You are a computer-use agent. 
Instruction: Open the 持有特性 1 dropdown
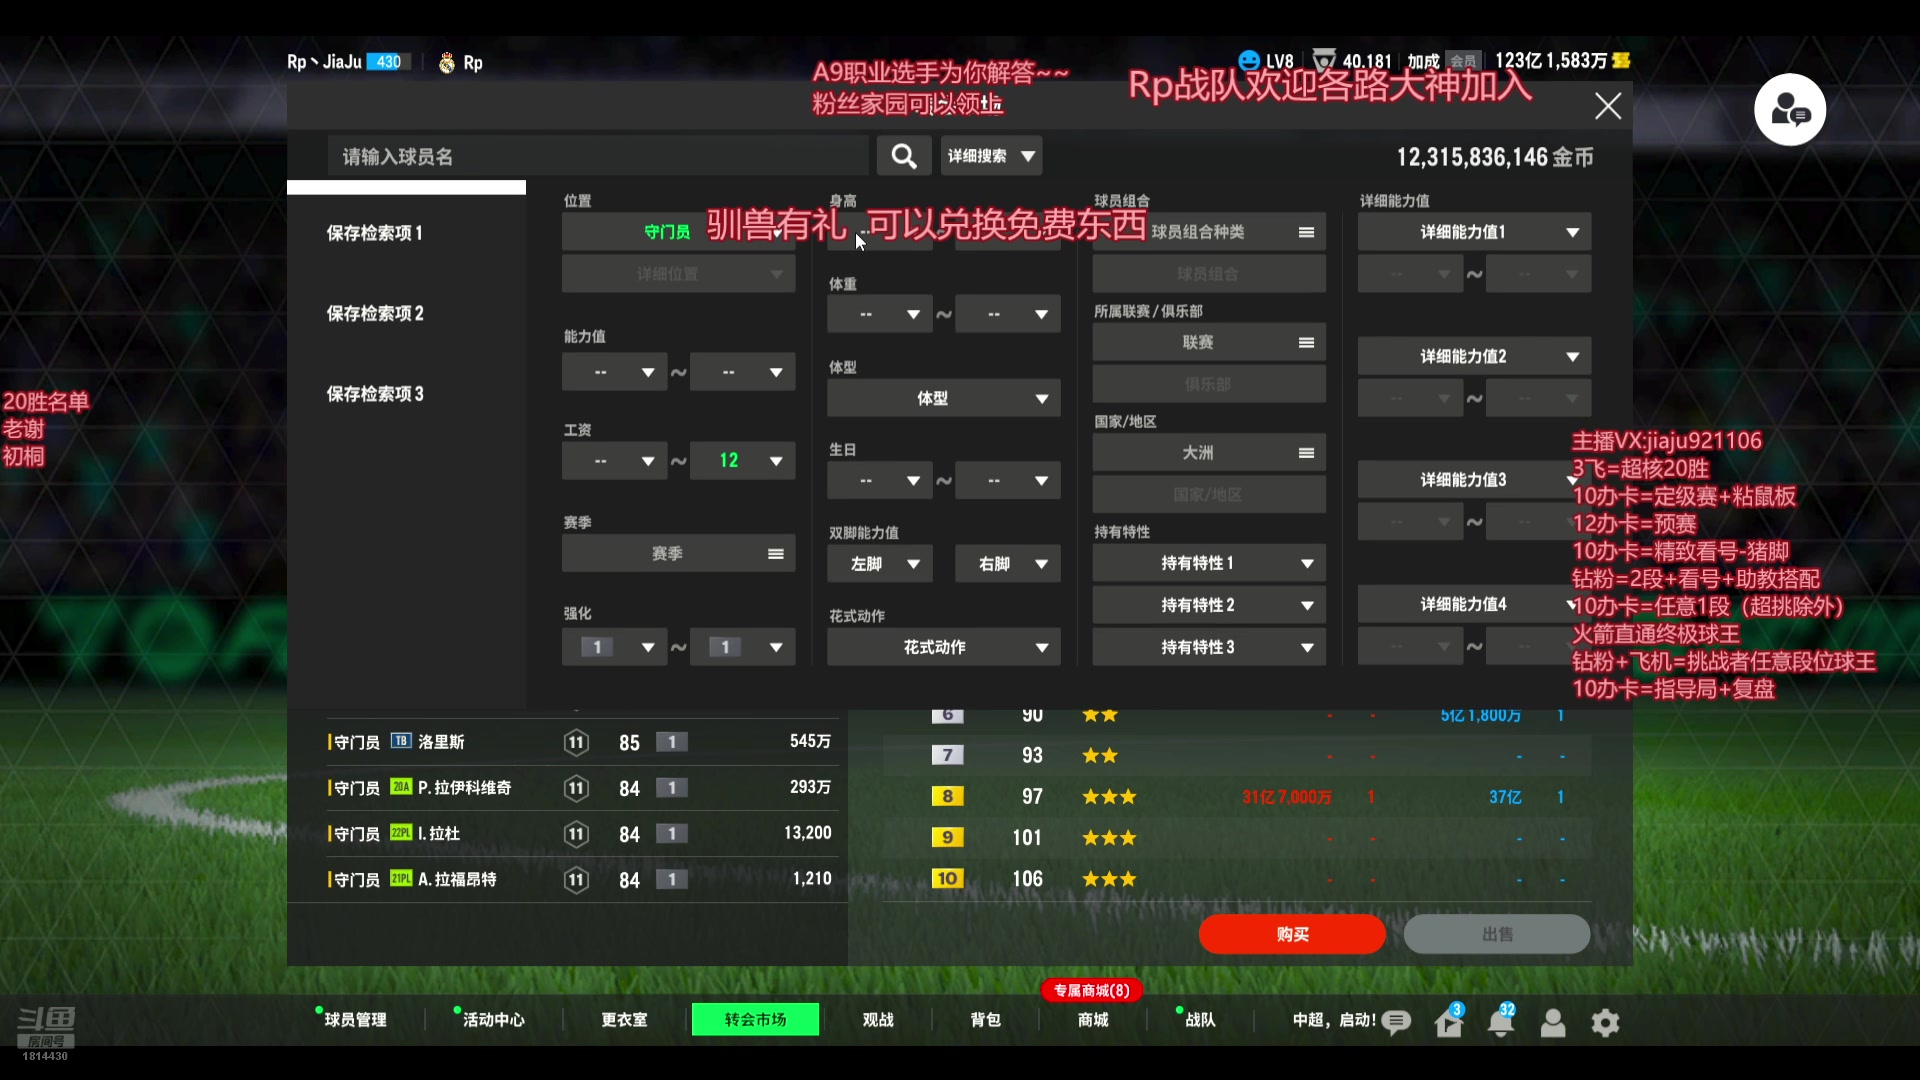(x=1209, y=563)
